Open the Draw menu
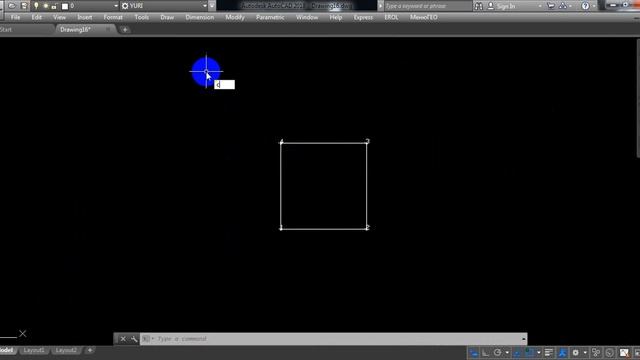 (167, 18)
